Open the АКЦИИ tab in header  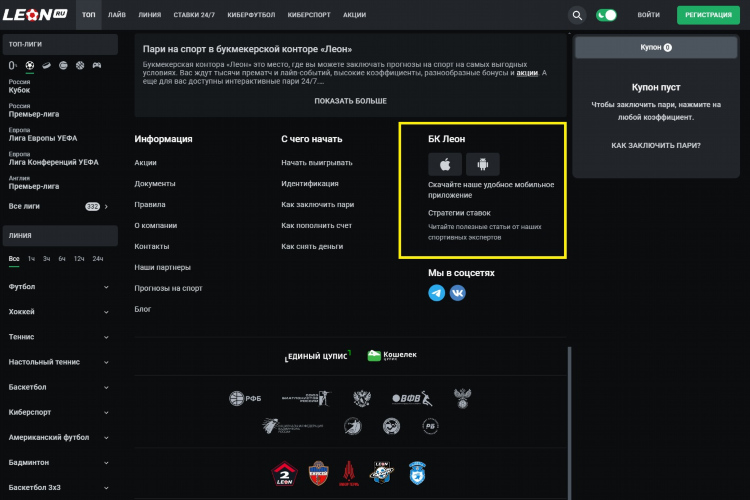(354, 15)
